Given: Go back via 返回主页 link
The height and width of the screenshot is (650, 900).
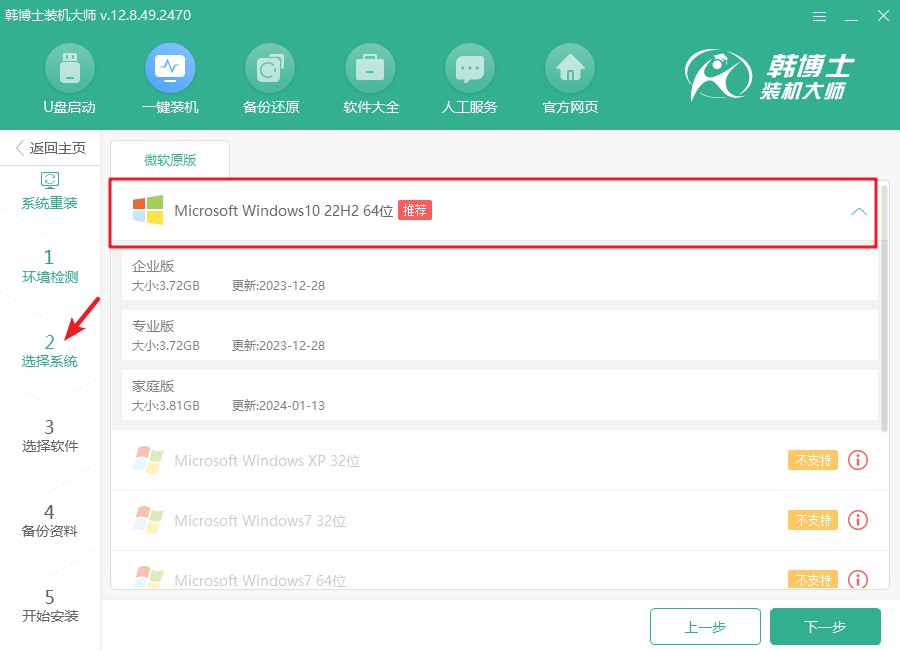Looking at the screenshot, I should [51, 148].
